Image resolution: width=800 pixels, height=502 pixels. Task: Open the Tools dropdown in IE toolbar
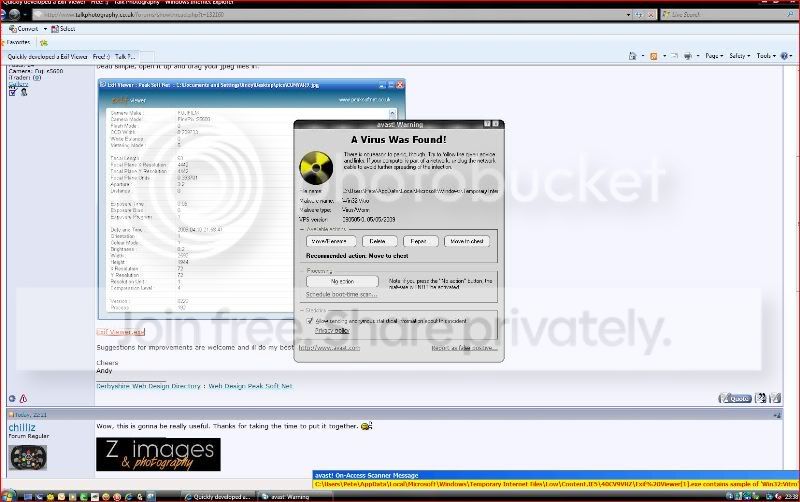click(767, 56)
